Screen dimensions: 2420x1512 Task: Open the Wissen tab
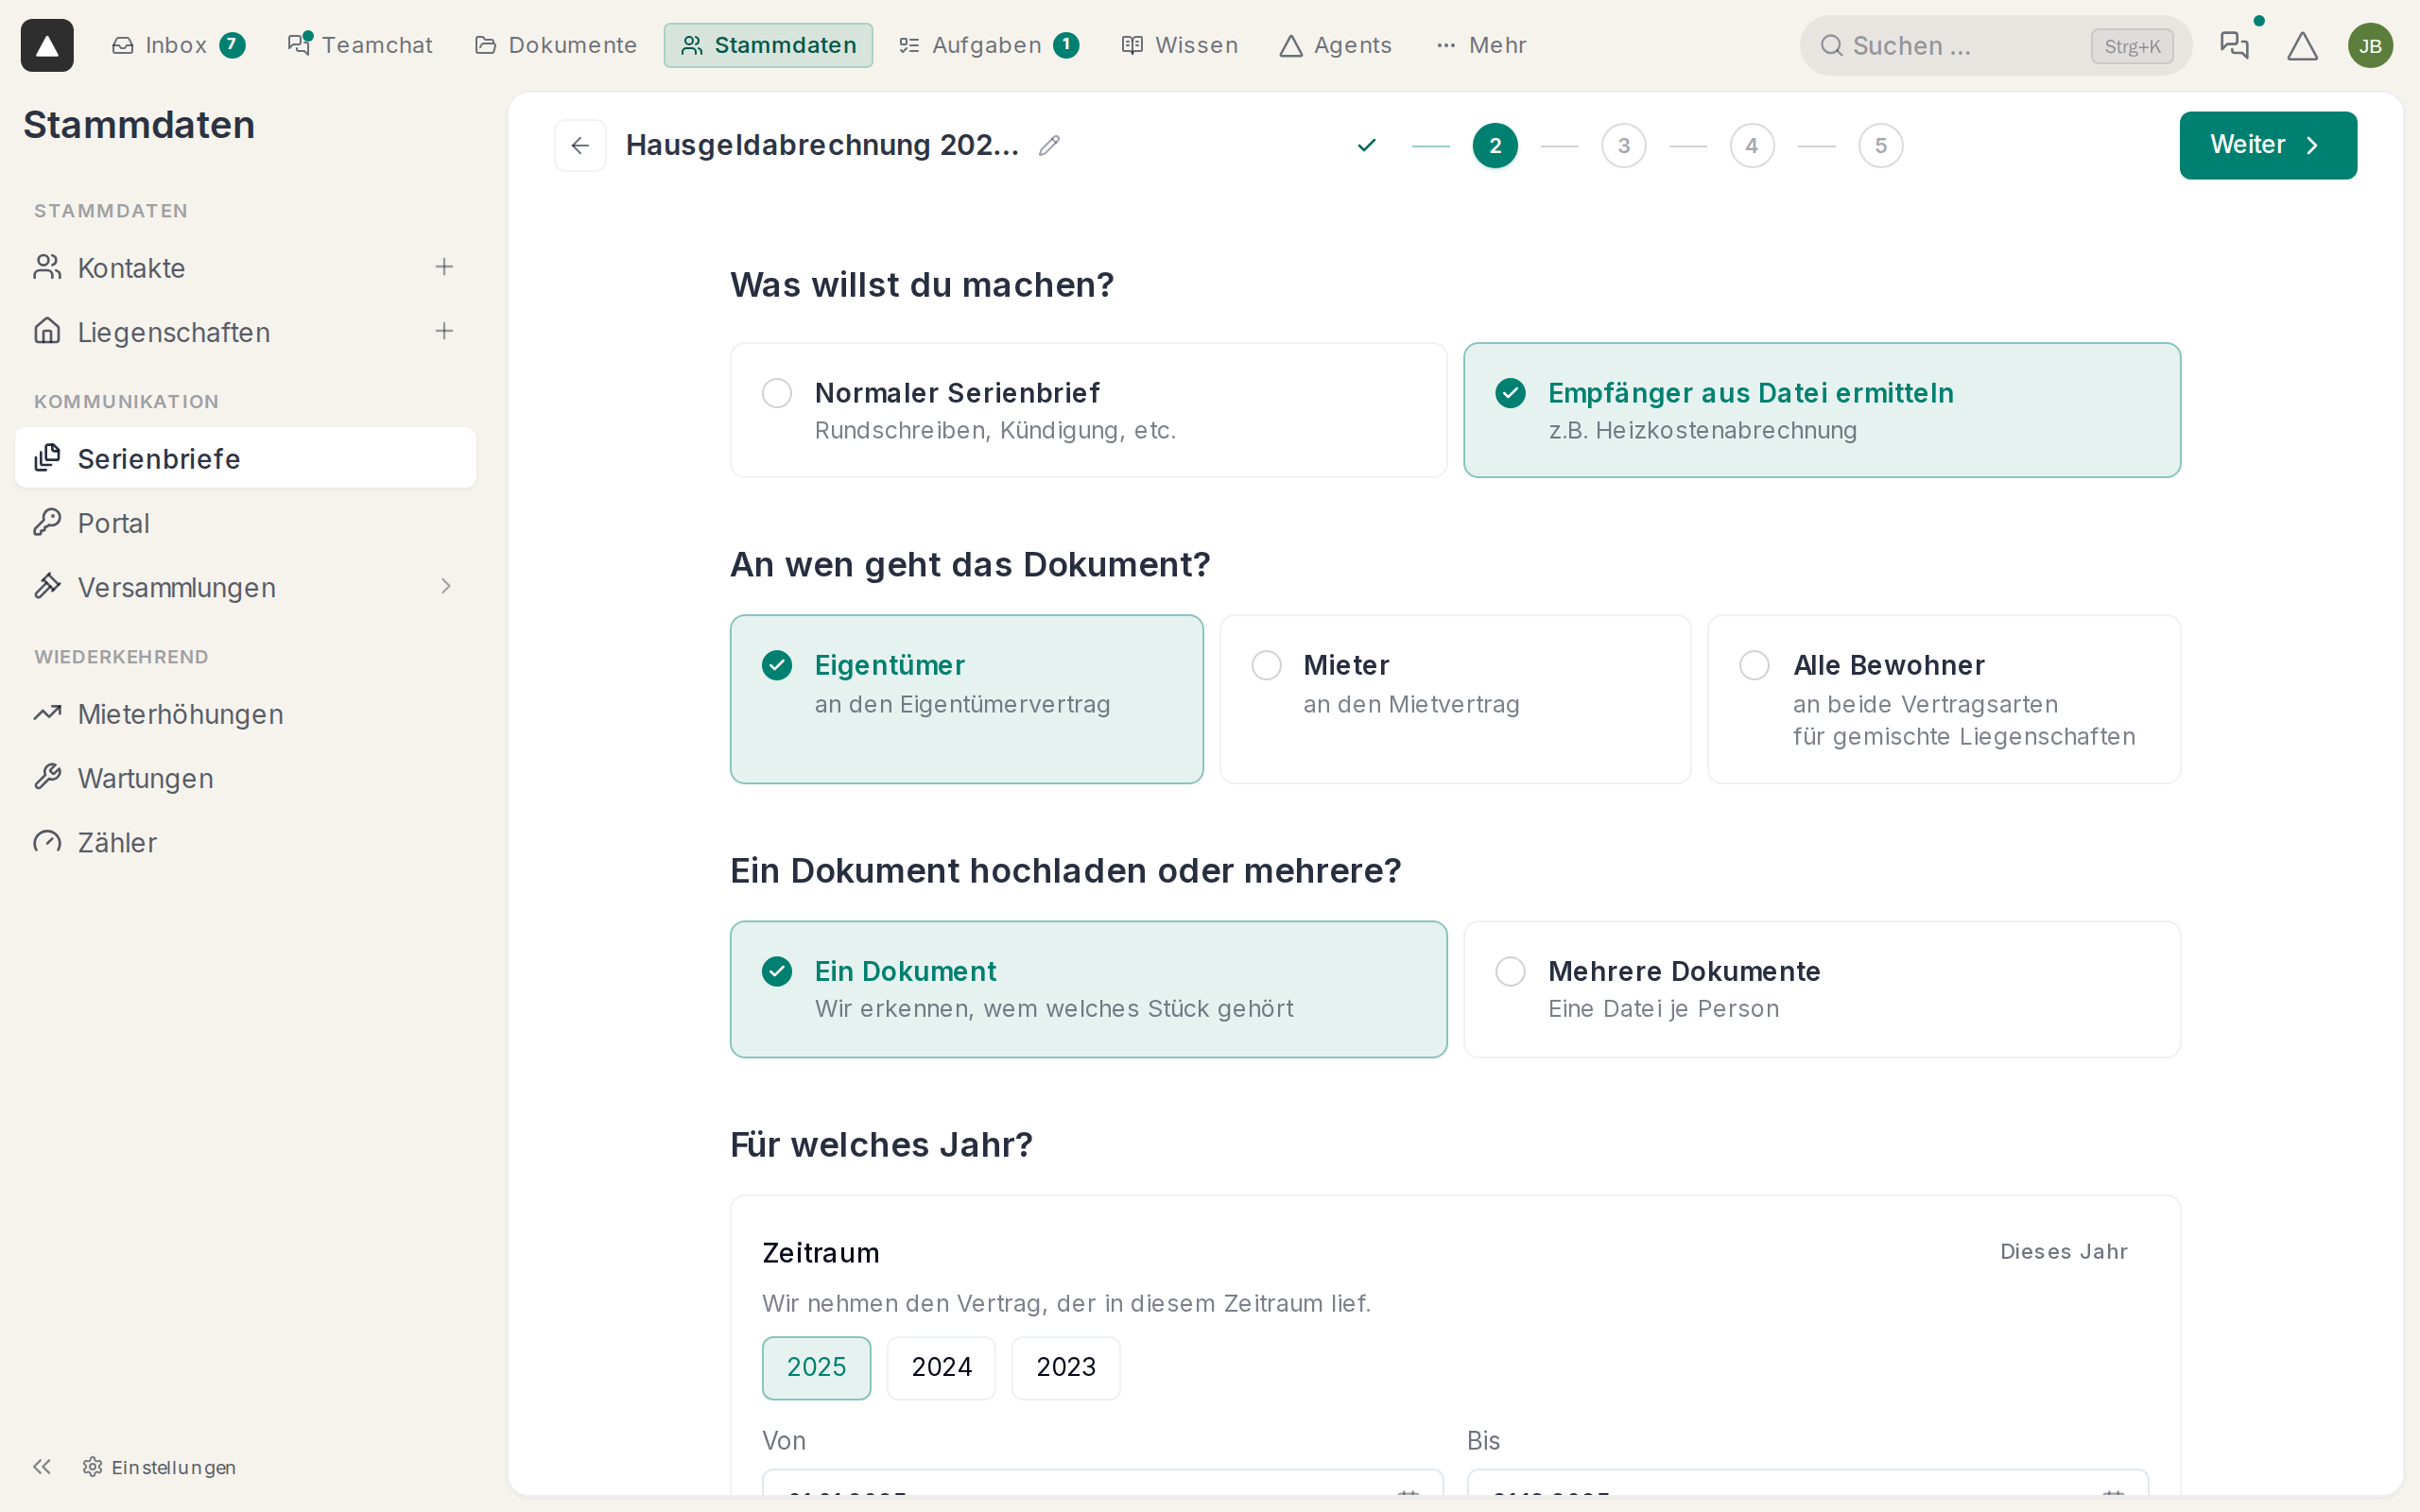click(1180, 45)
